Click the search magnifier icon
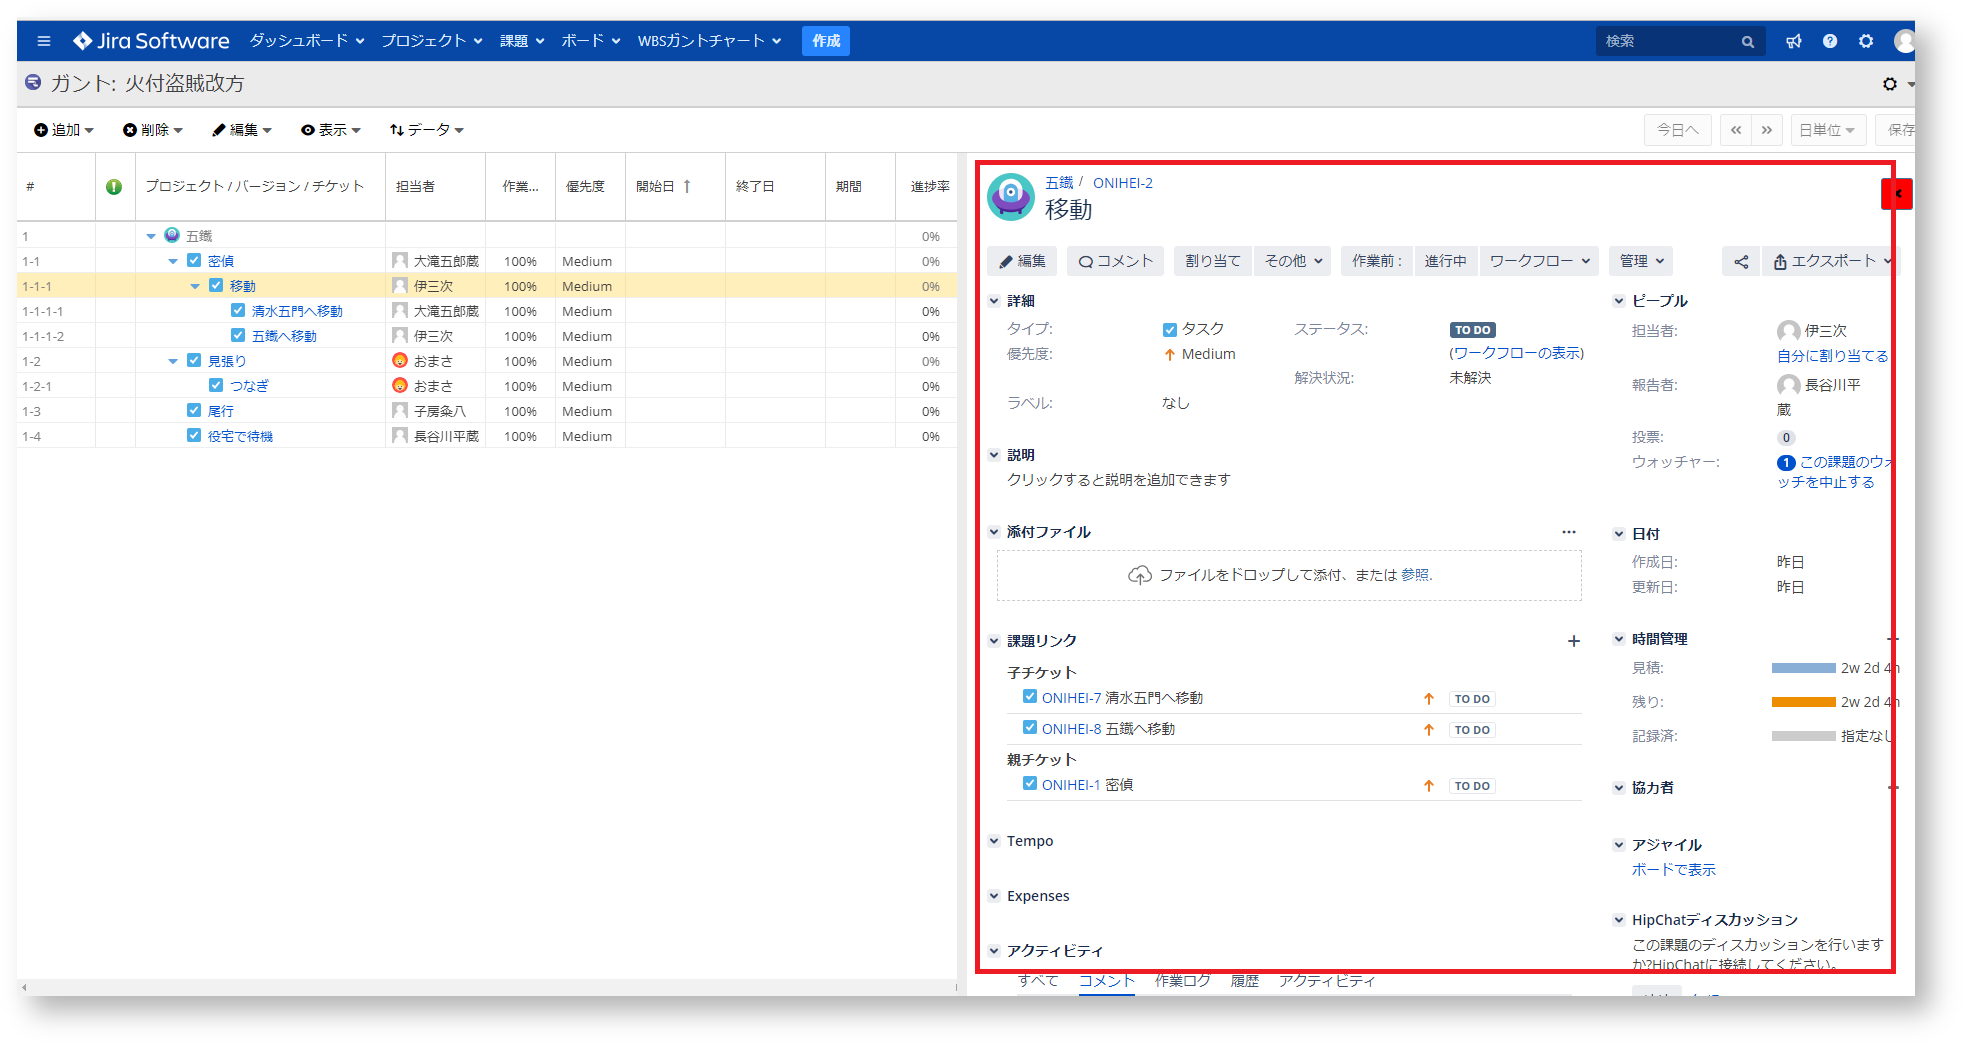Screen dimensions: 1963x1044 point(1747,42)
